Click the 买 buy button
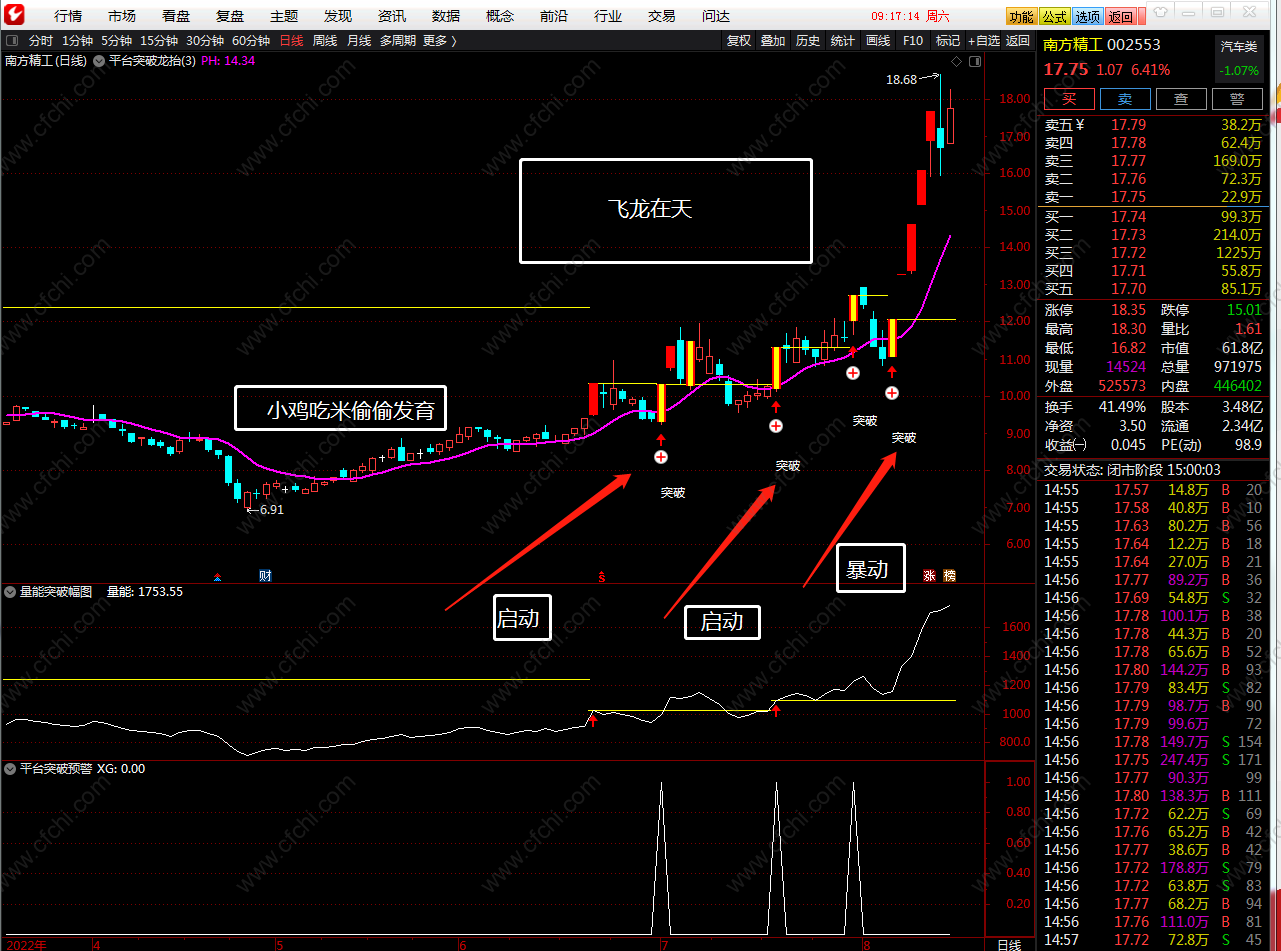This screenshot has width=1281, height=951. click(x=1069, y=99)
